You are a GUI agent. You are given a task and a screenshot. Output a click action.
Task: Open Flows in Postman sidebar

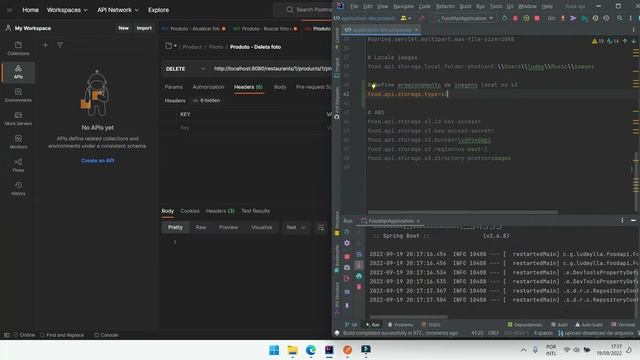(x=18, y=165)
